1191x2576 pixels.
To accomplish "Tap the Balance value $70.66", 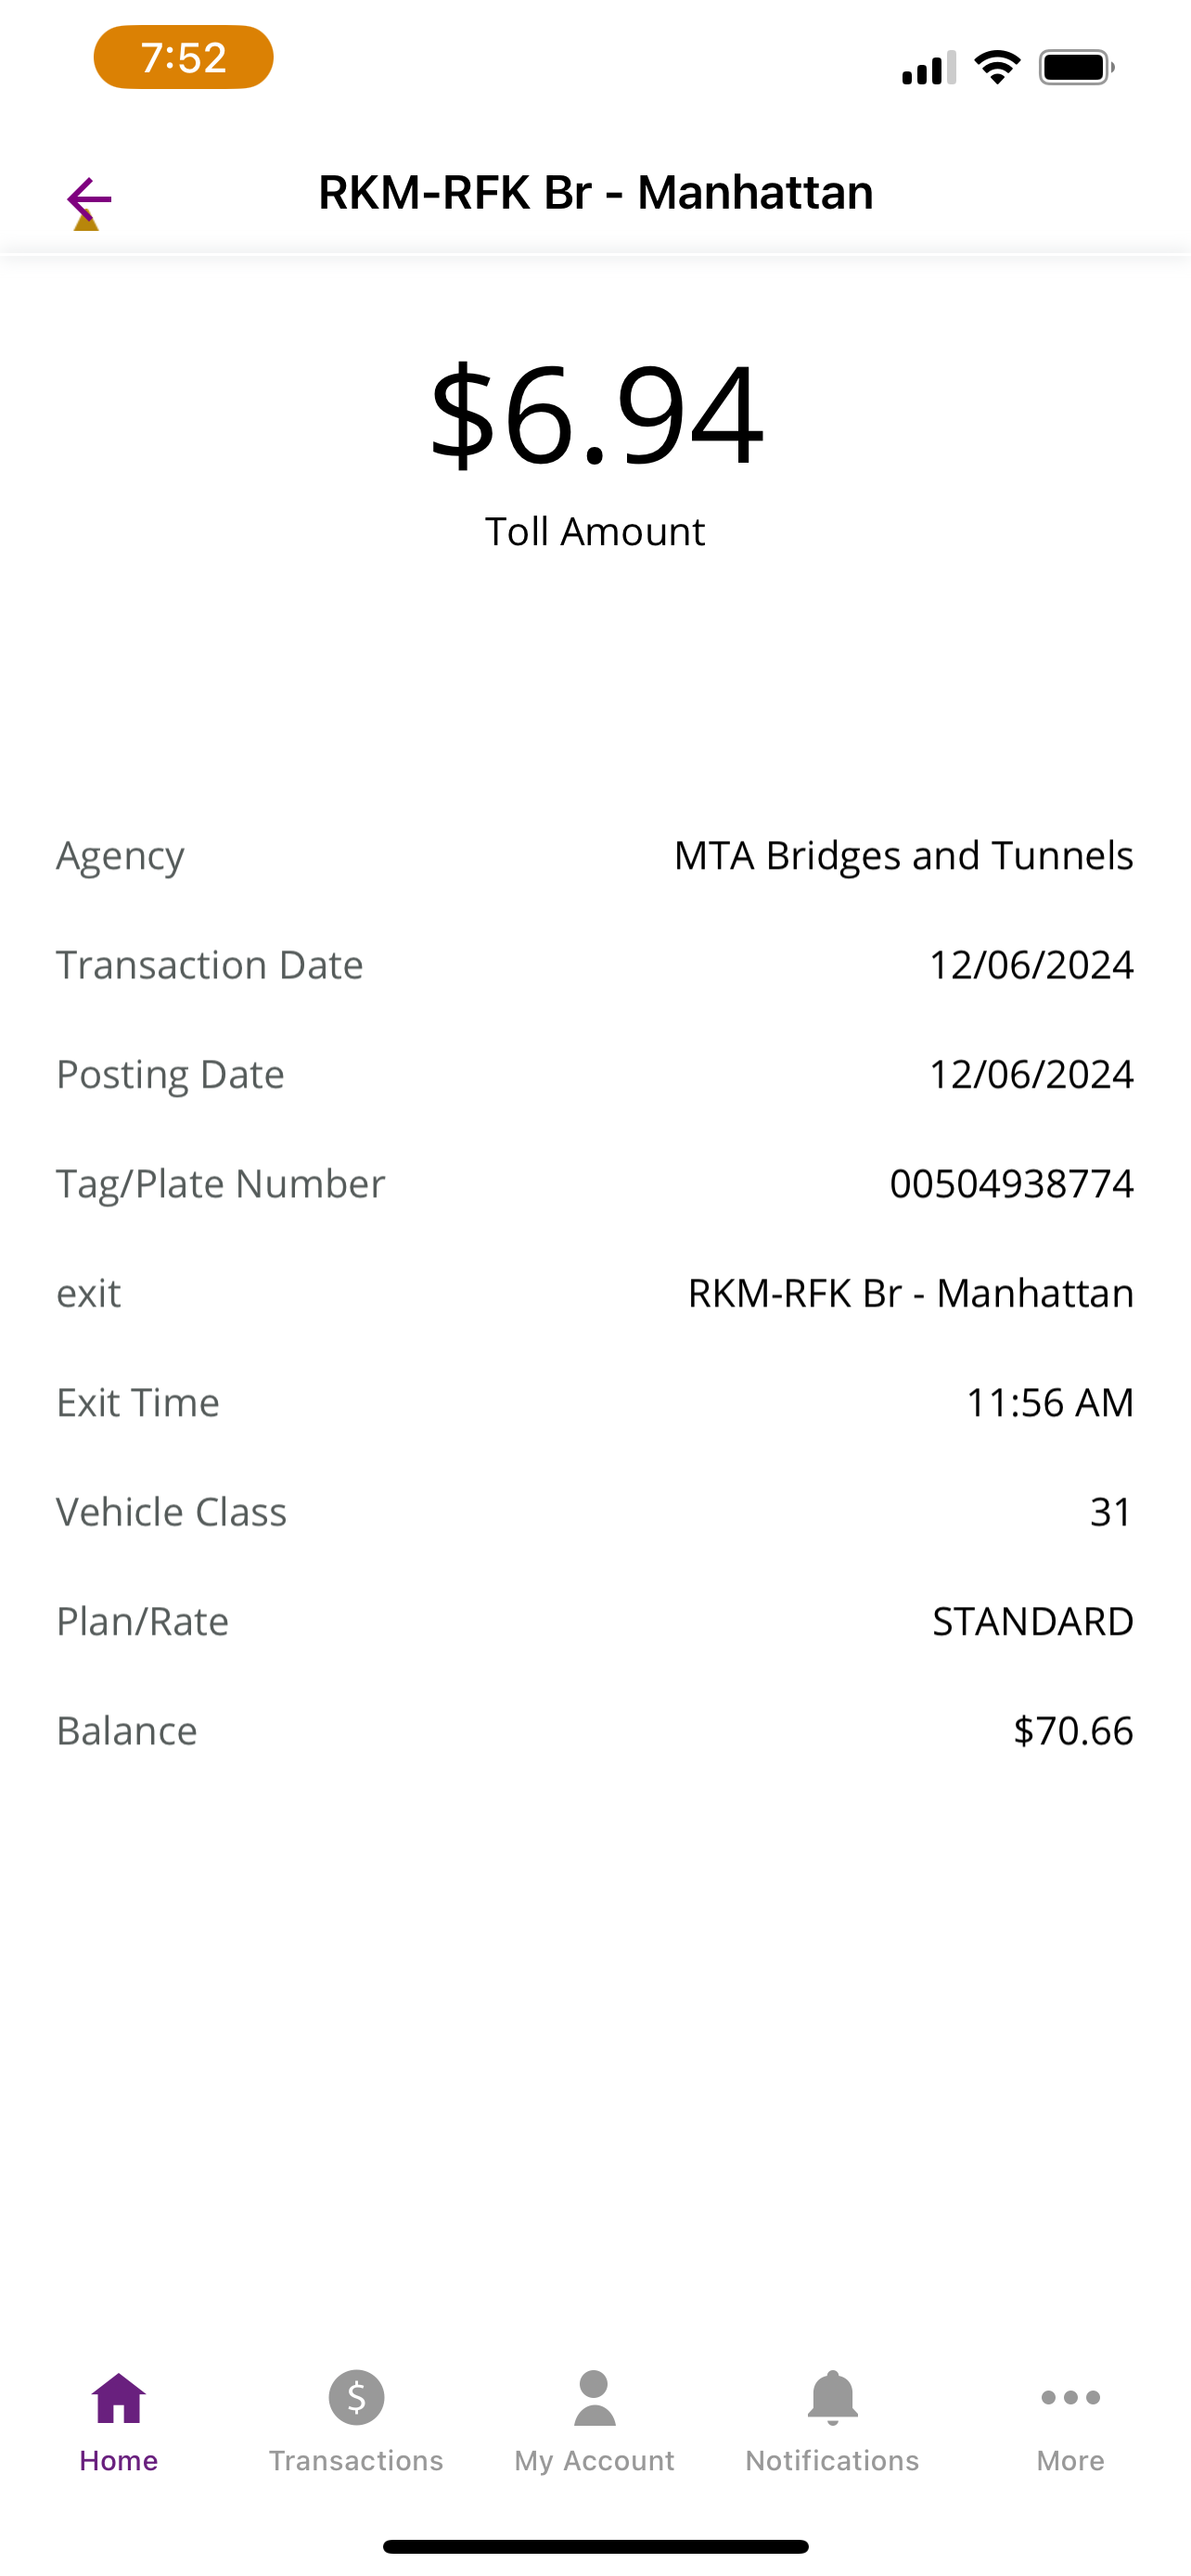I will (1073, 1731).
